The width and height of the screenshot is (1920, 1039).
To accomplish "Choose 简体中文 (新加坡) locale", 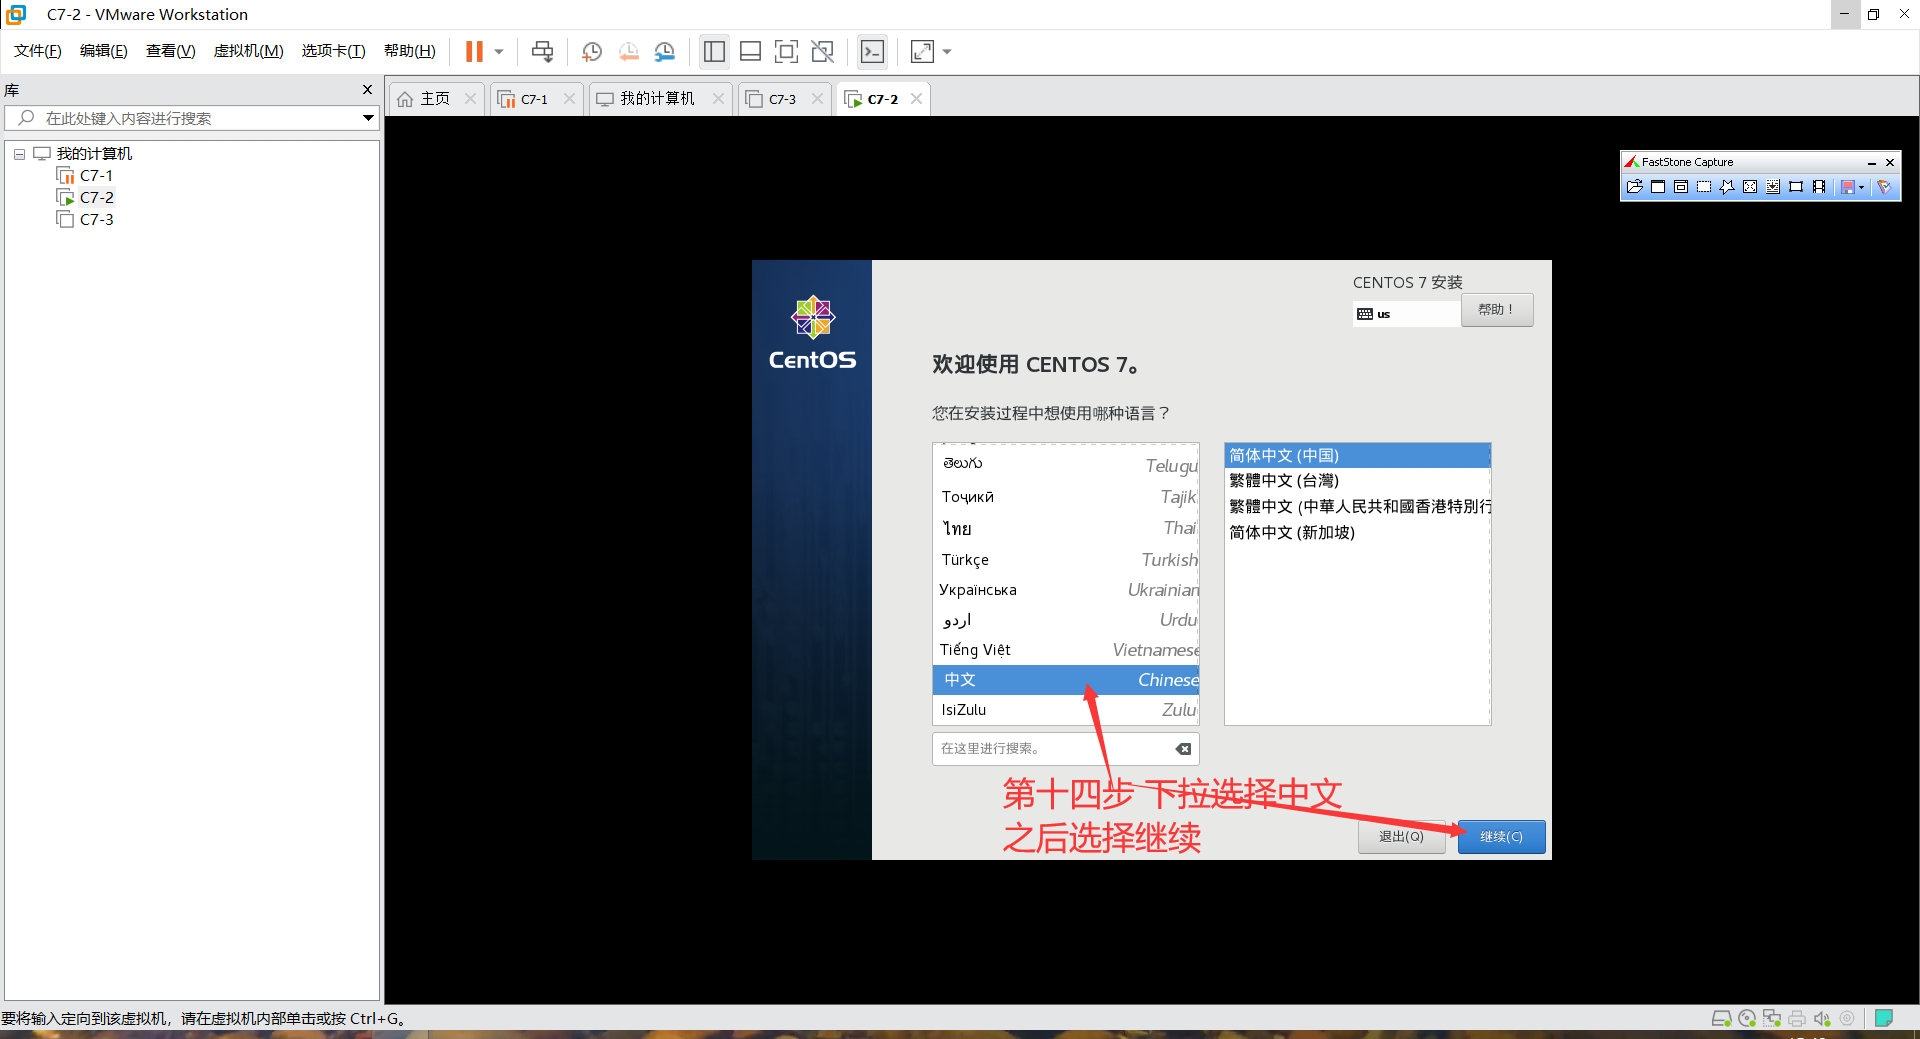I will pos(1357,533).
